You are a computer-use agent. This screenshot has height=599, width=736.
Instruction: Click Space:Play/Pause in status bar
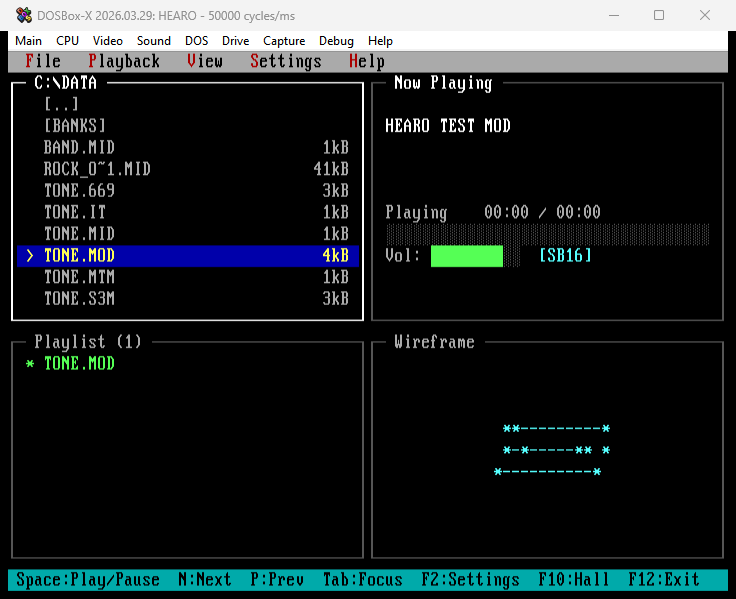[88, 580]
